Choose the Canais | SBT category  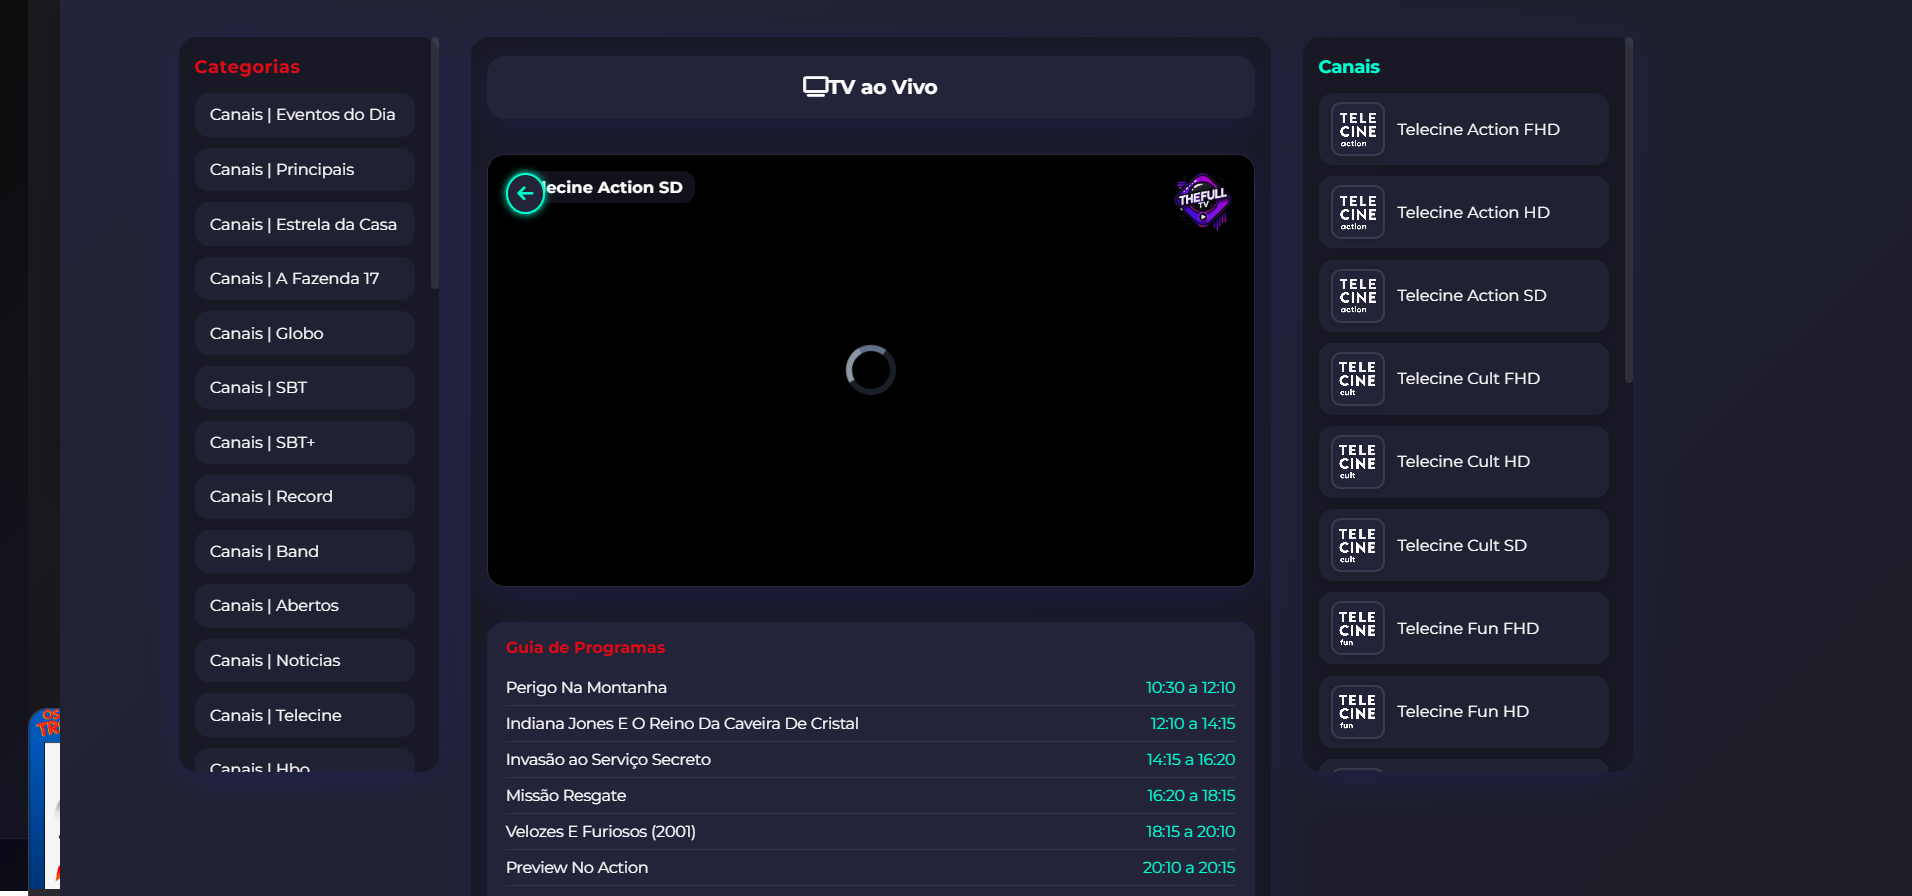coord(305,387)
